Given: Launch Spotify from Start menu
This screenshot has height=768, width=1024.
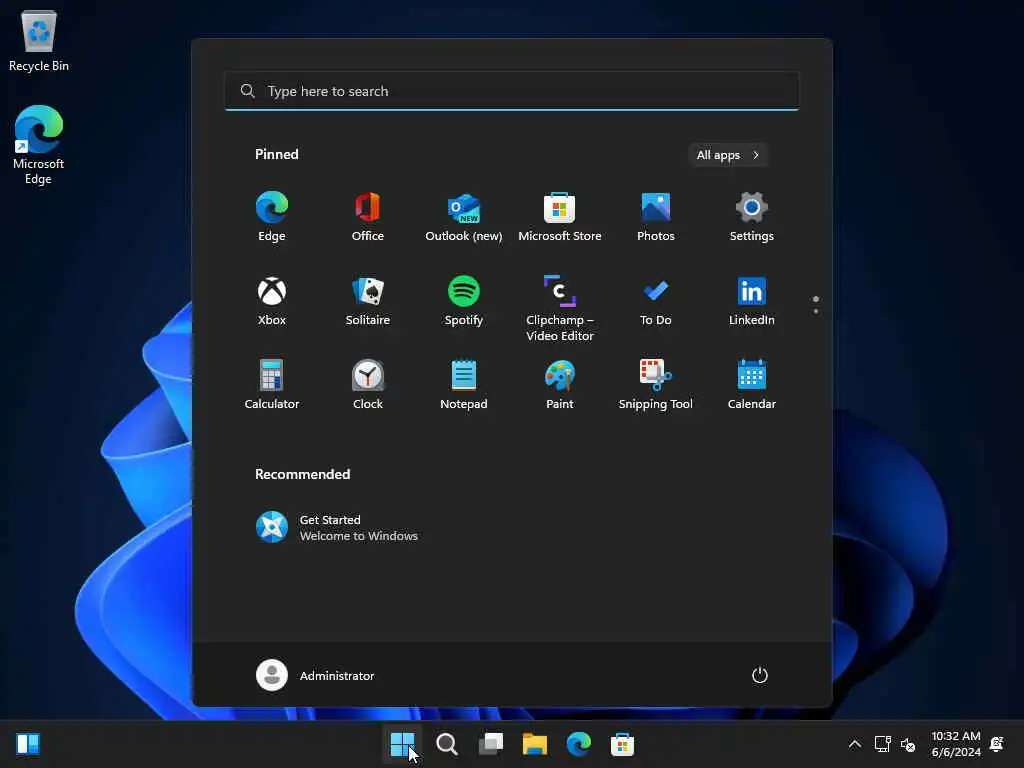Looking at the screenshot, I should pos(464,301).
